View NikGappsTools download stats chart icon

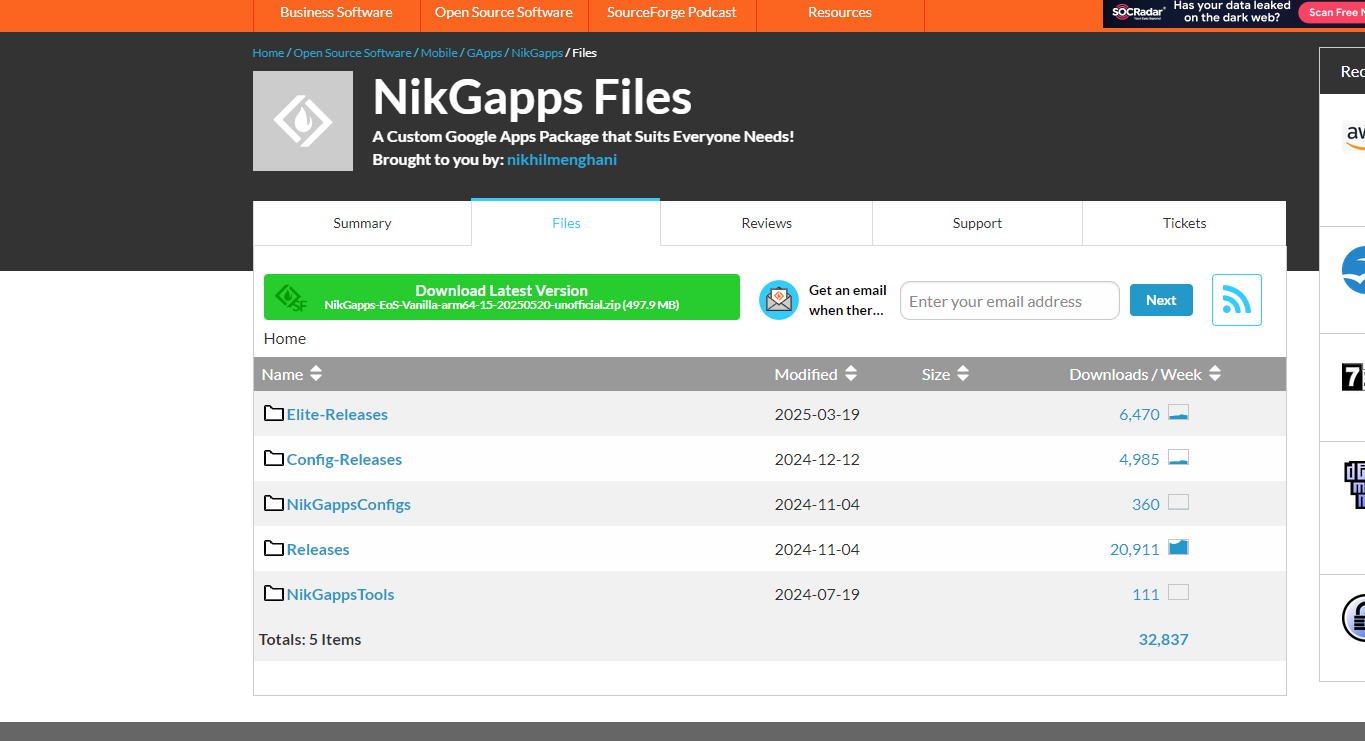(1178, 593)
